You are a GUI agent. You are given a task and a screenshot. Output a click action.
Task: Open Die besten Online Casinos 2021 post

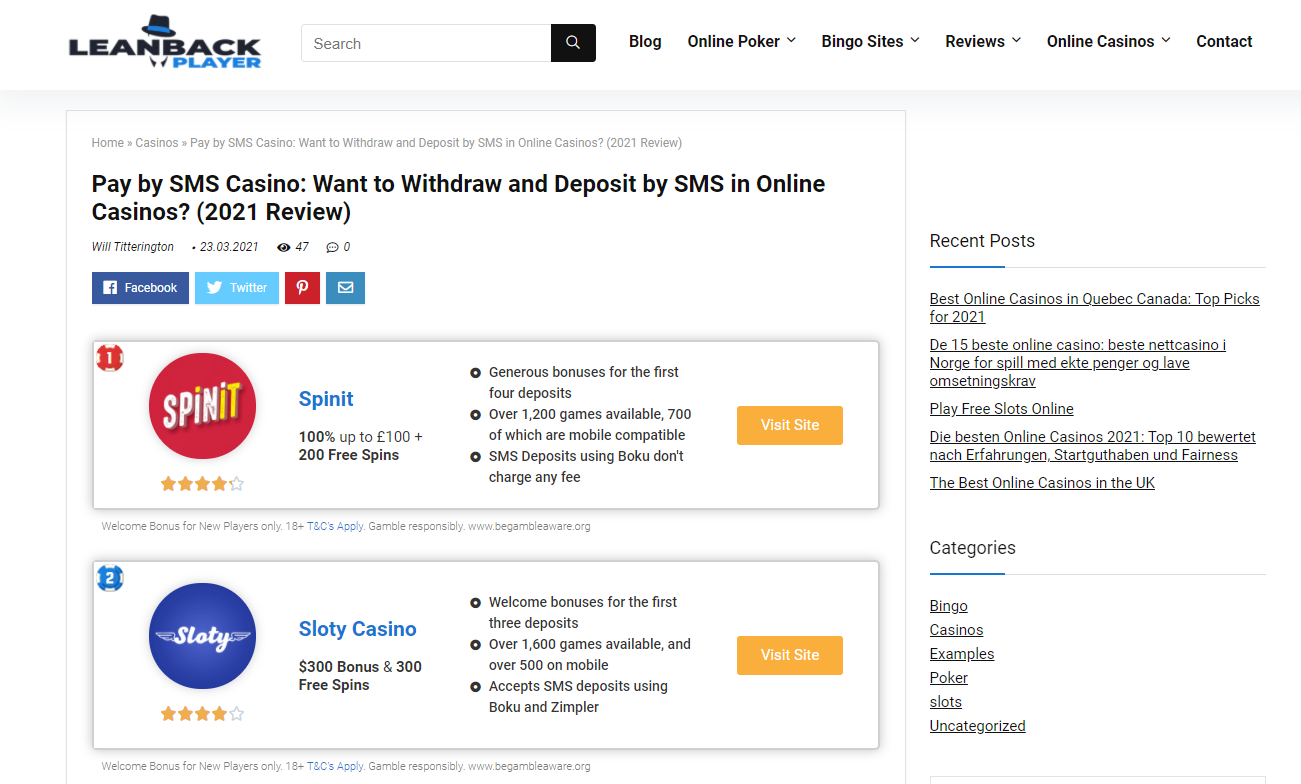tap(1092, 446)
